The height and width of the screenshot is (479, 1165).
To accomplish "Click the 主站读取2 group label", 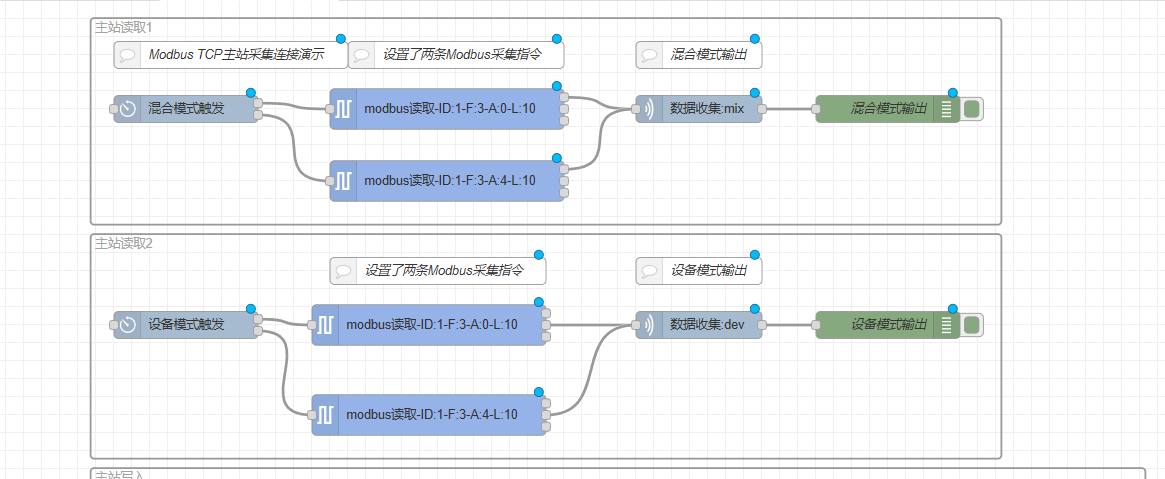I will tap(123, 243).
